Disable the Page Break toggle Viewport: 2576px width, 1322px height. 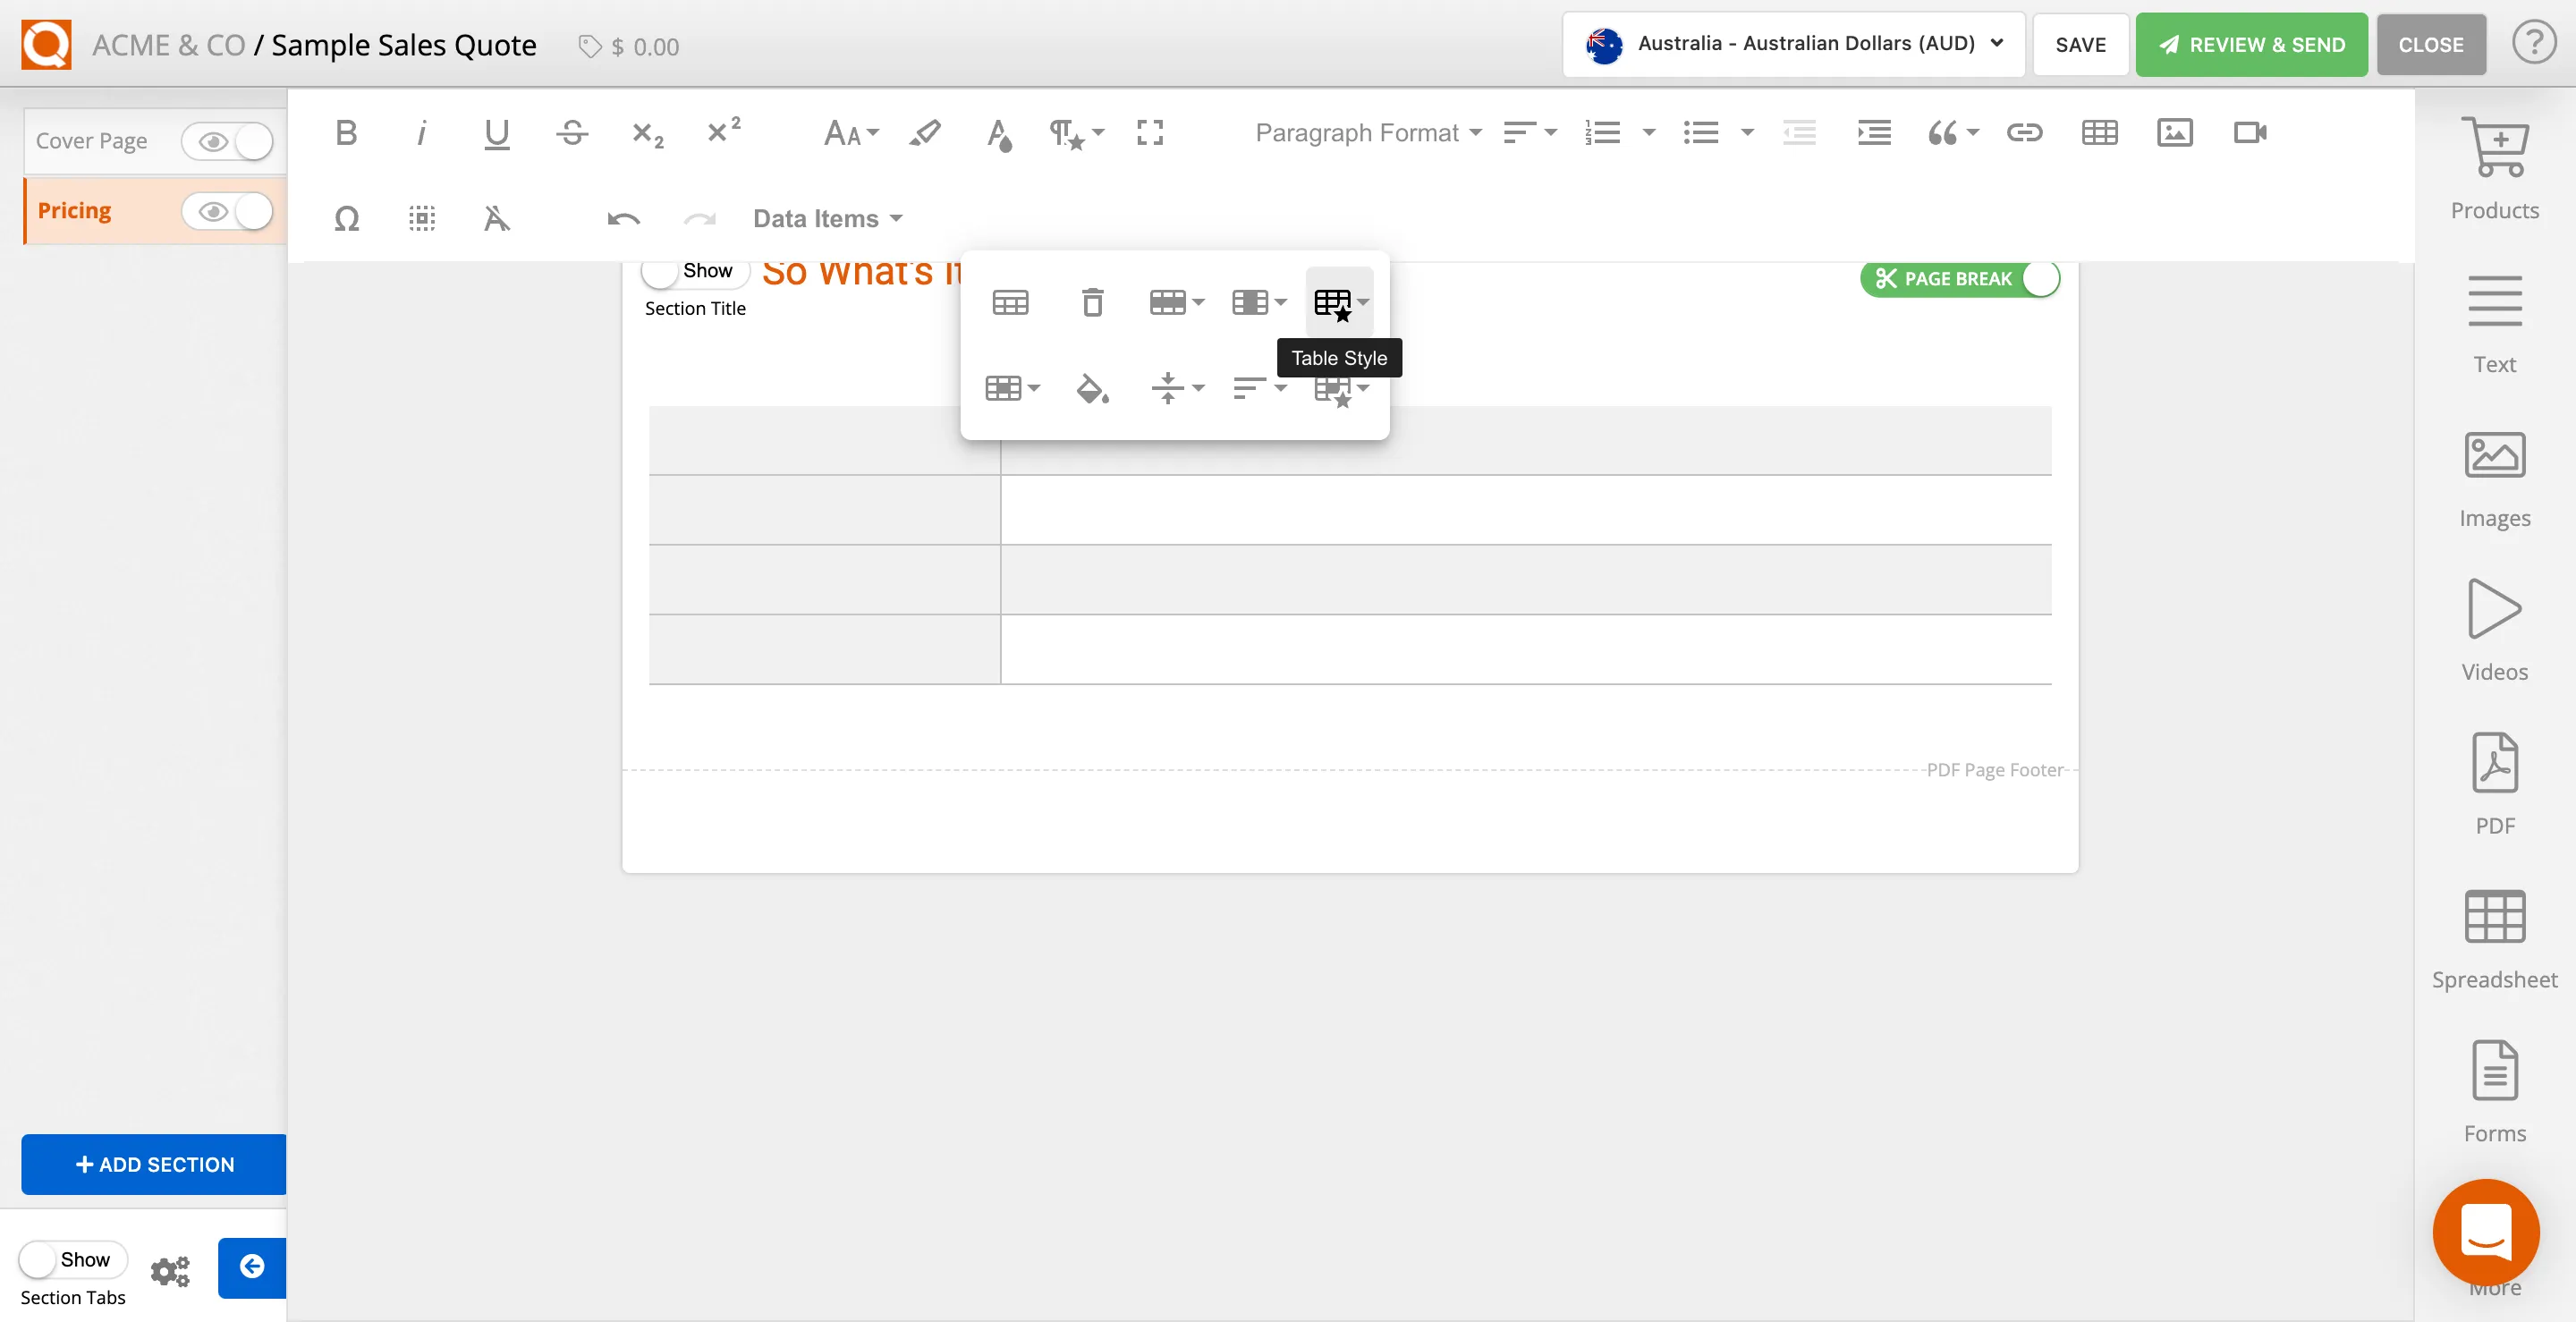click(x=2040, y=279)
